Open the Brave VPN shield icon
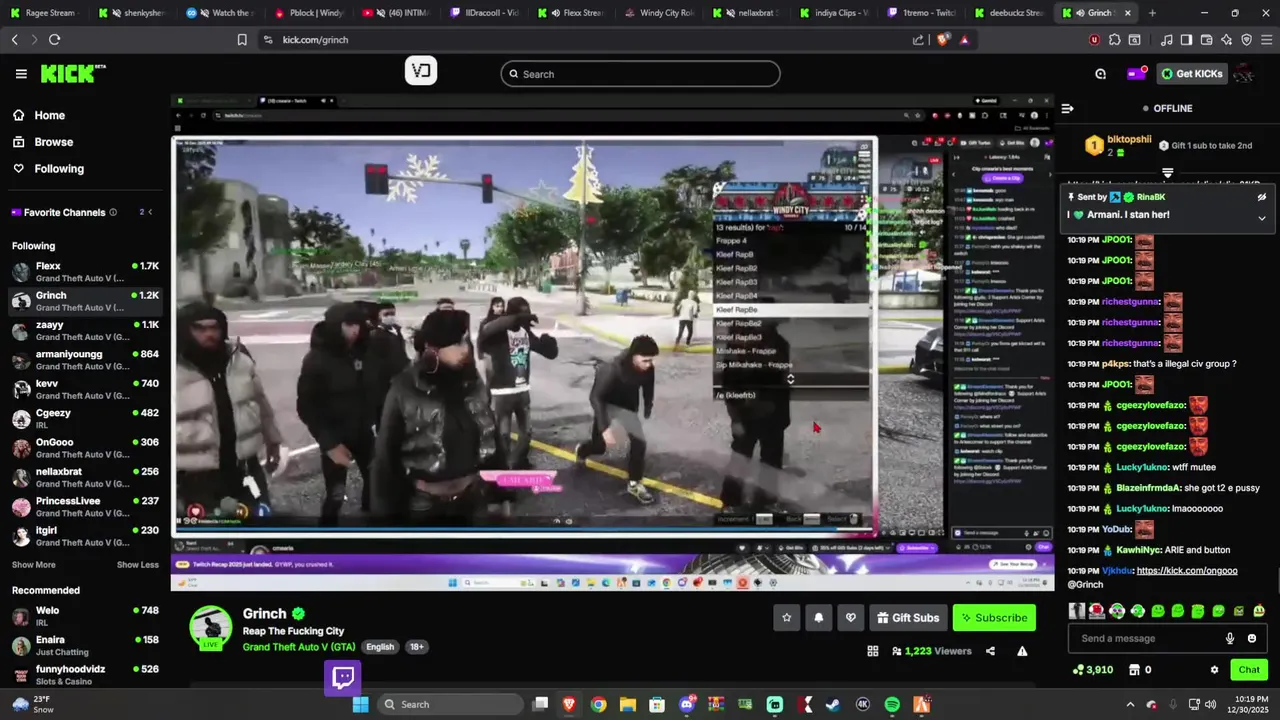The height and width of the screenshot is (720, 1280). [1246, 40]
